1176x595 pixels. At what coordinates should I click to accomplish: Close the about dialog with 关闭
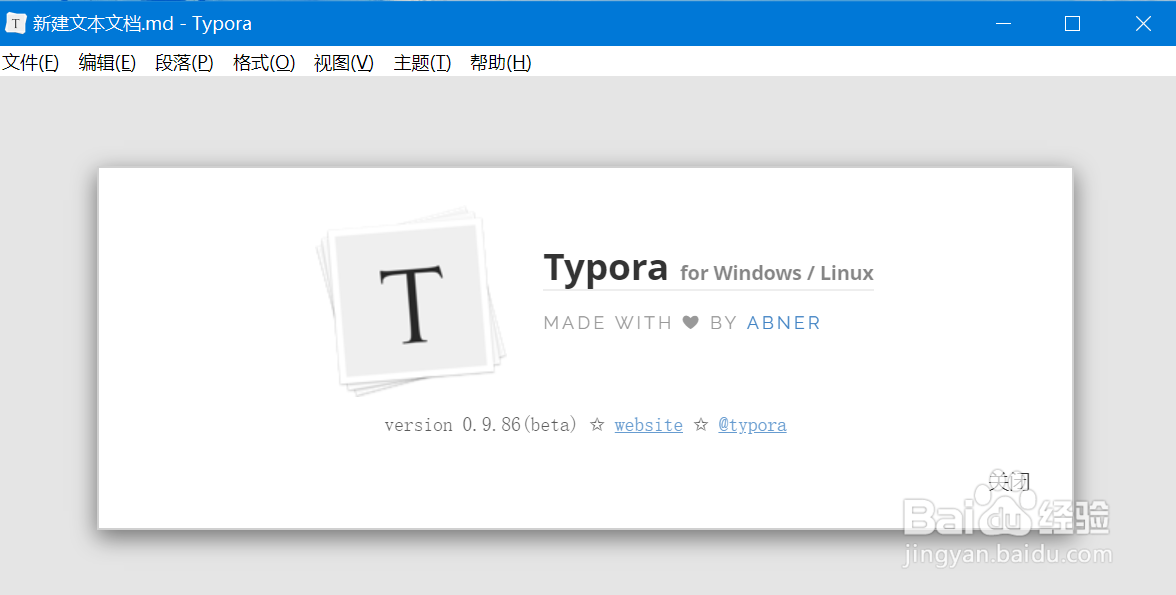pos(1009,481)
